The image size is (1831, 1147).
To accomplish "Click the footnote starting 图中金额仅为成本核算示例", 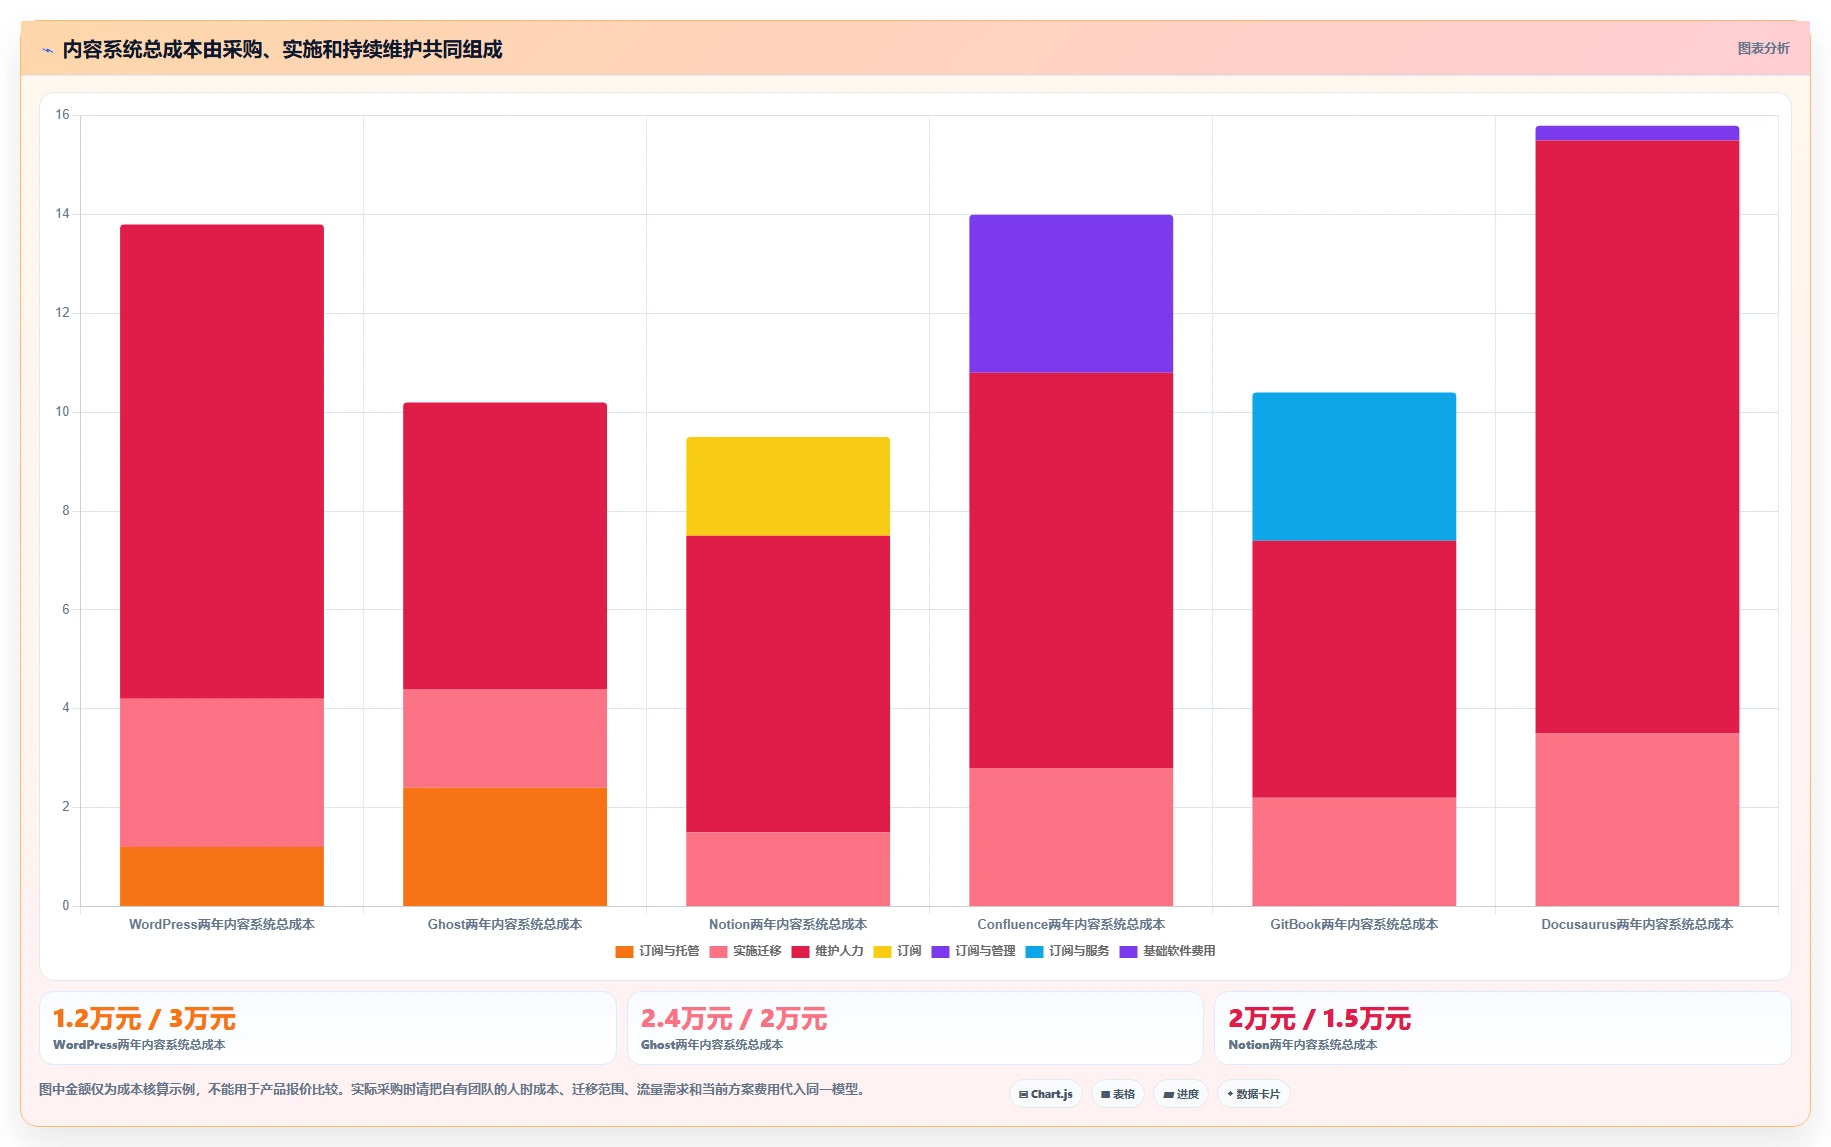I will coord(453,1089).
